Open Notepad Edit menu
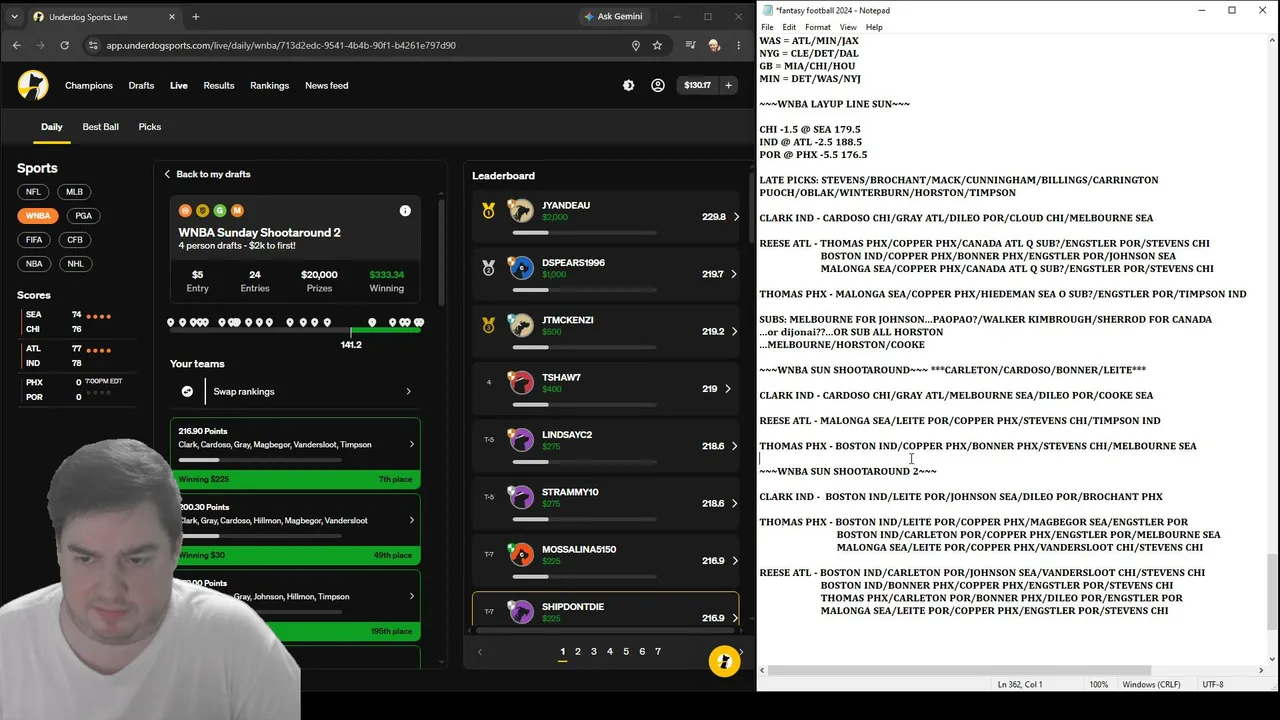Image resolution: width=1280 pixels, height=720 pixels. pyautogui.click(x=789, y=27)
